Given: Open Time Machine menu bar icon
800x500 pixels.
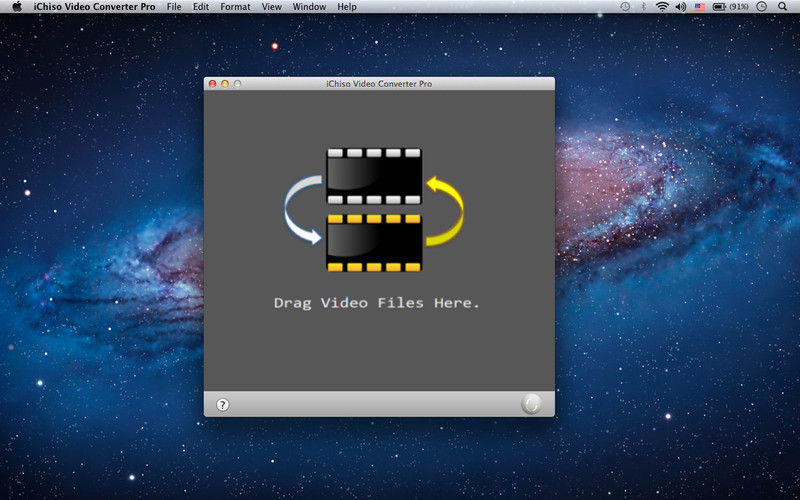Looking at the screenshot, I should [x=625, y=7].
